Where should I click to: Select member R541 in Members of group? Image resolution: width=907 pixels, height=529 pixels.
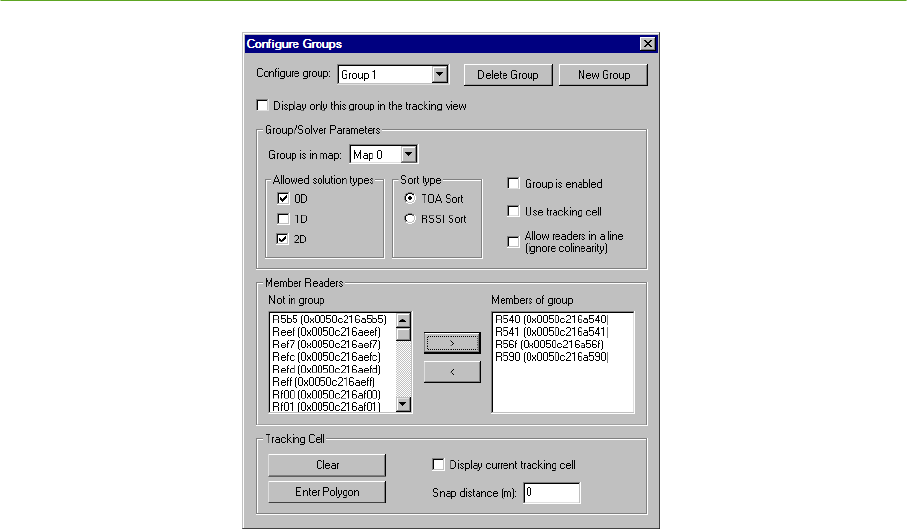tap(563, 332)
